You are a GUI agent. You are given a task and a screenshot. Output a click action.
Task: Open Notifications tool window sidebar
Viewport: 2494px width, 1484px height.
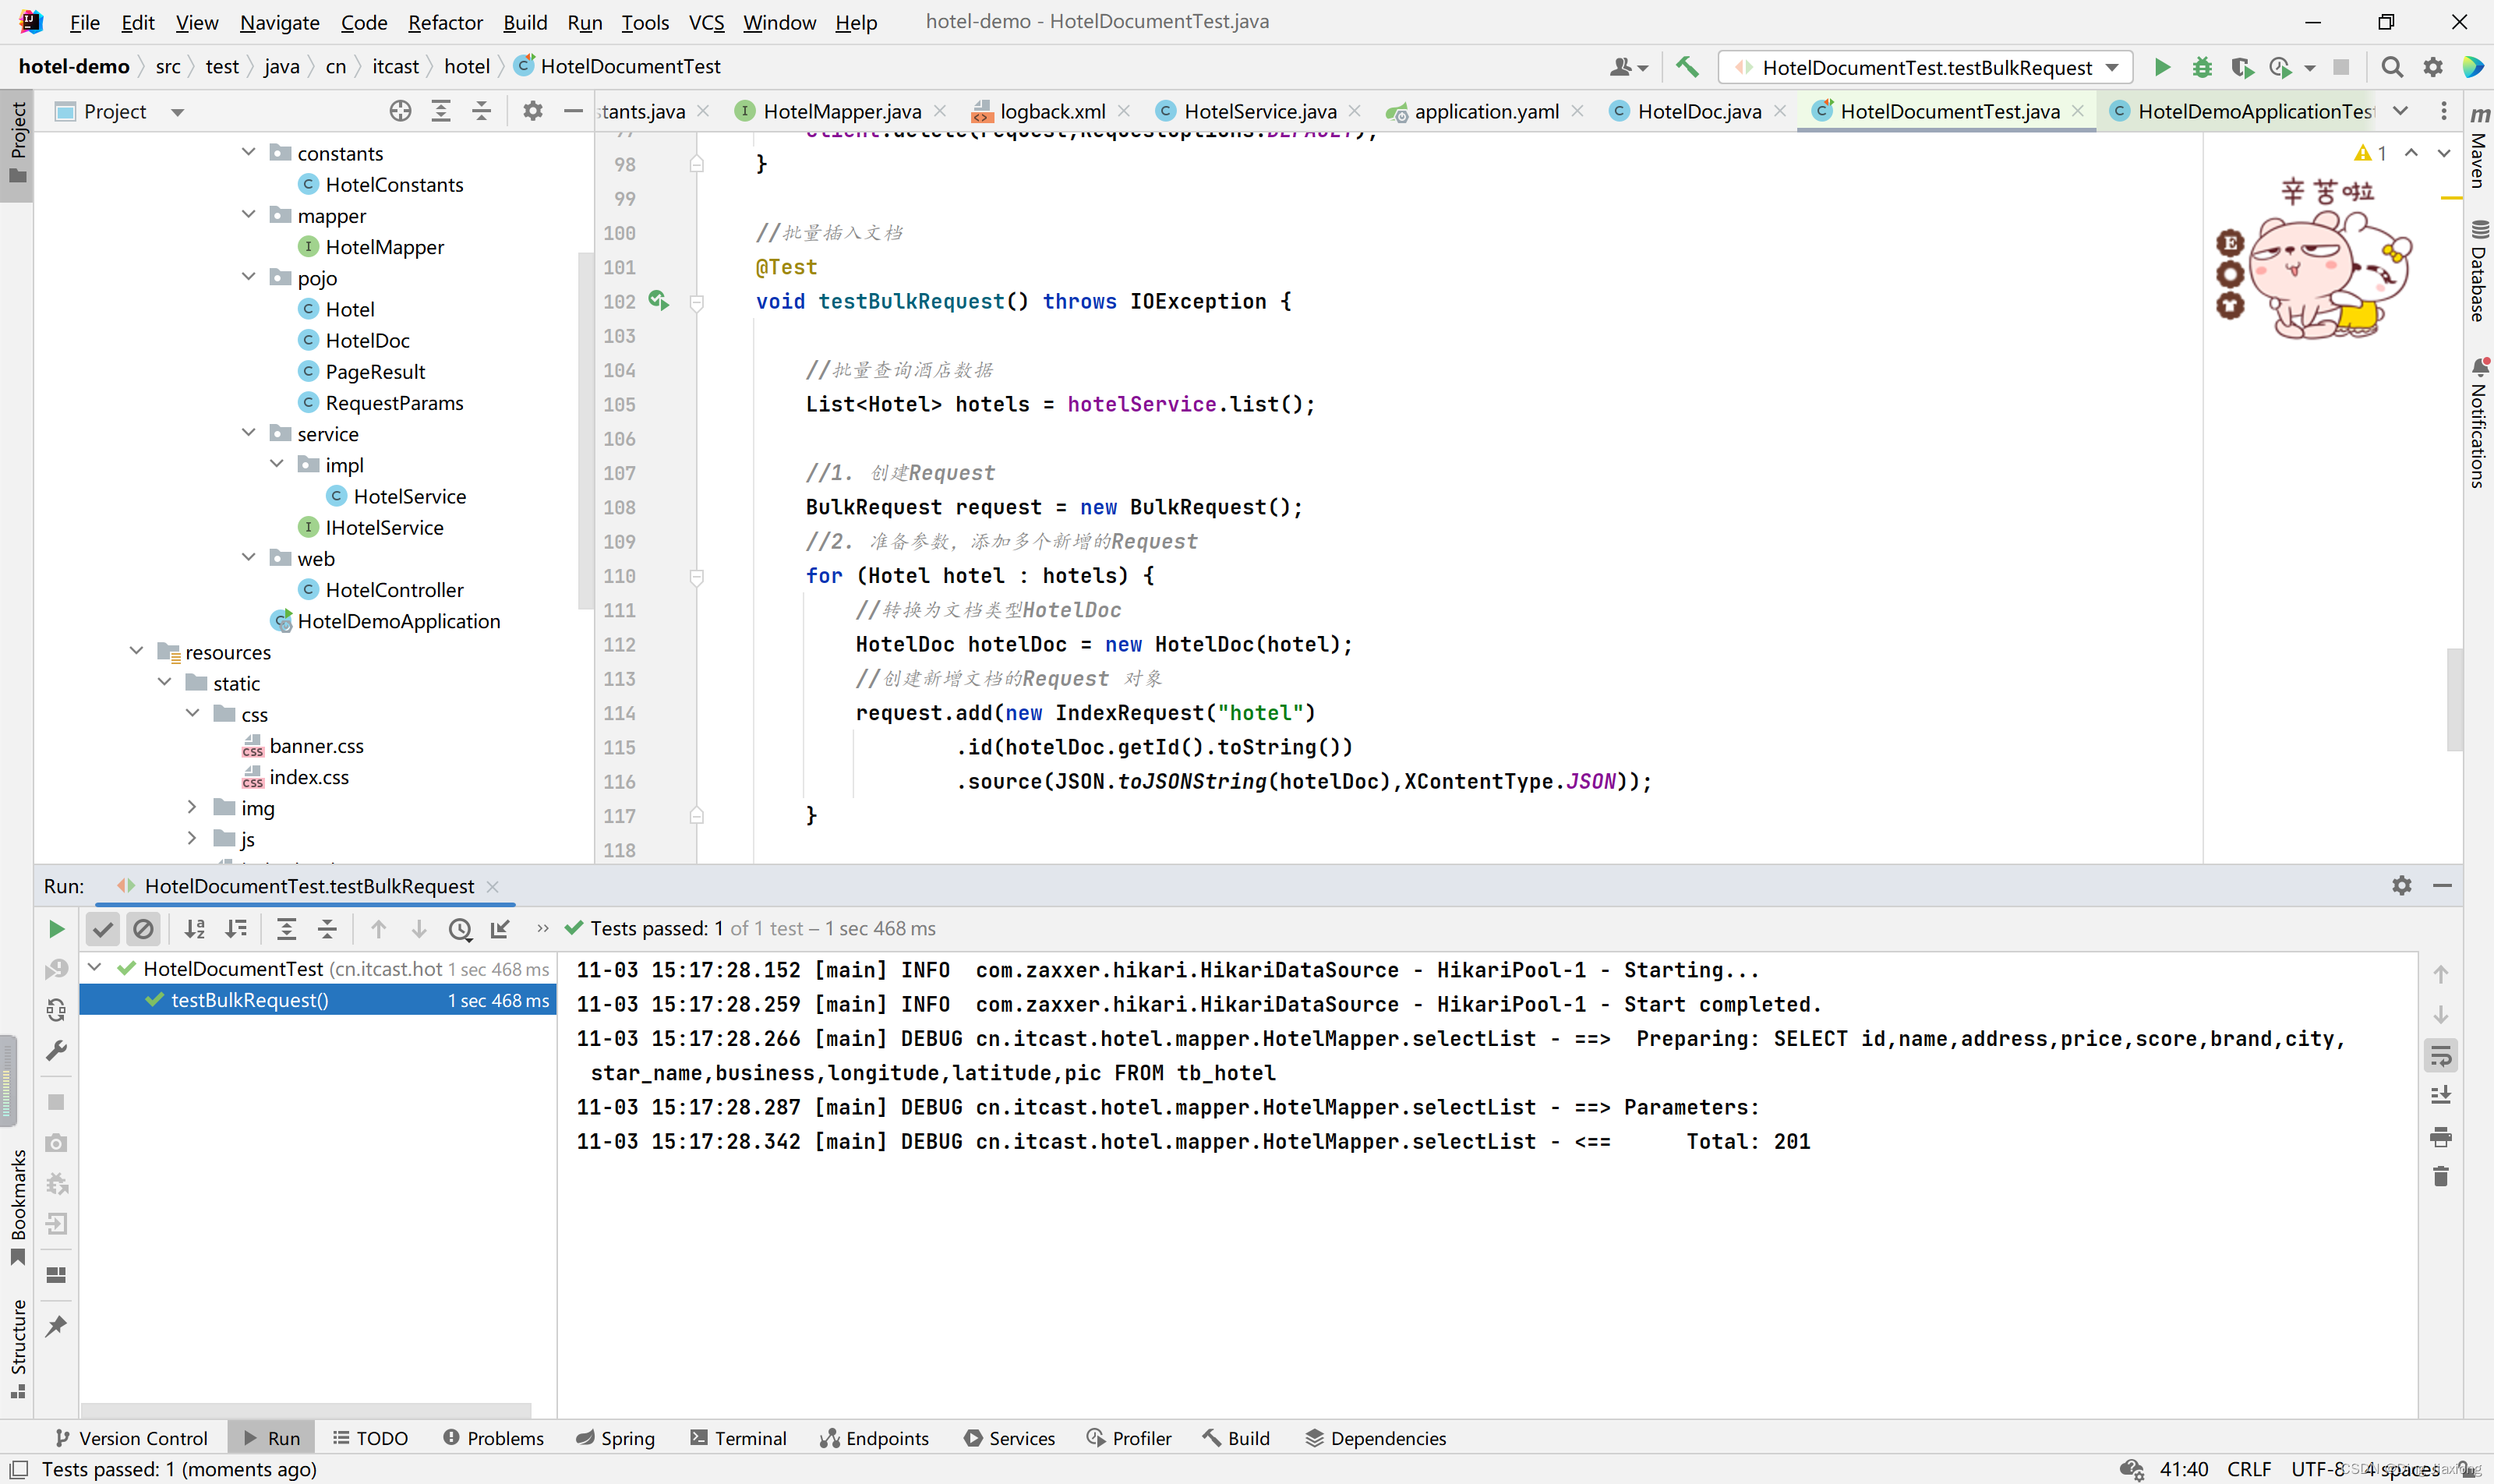click(x=2479, y=422)
